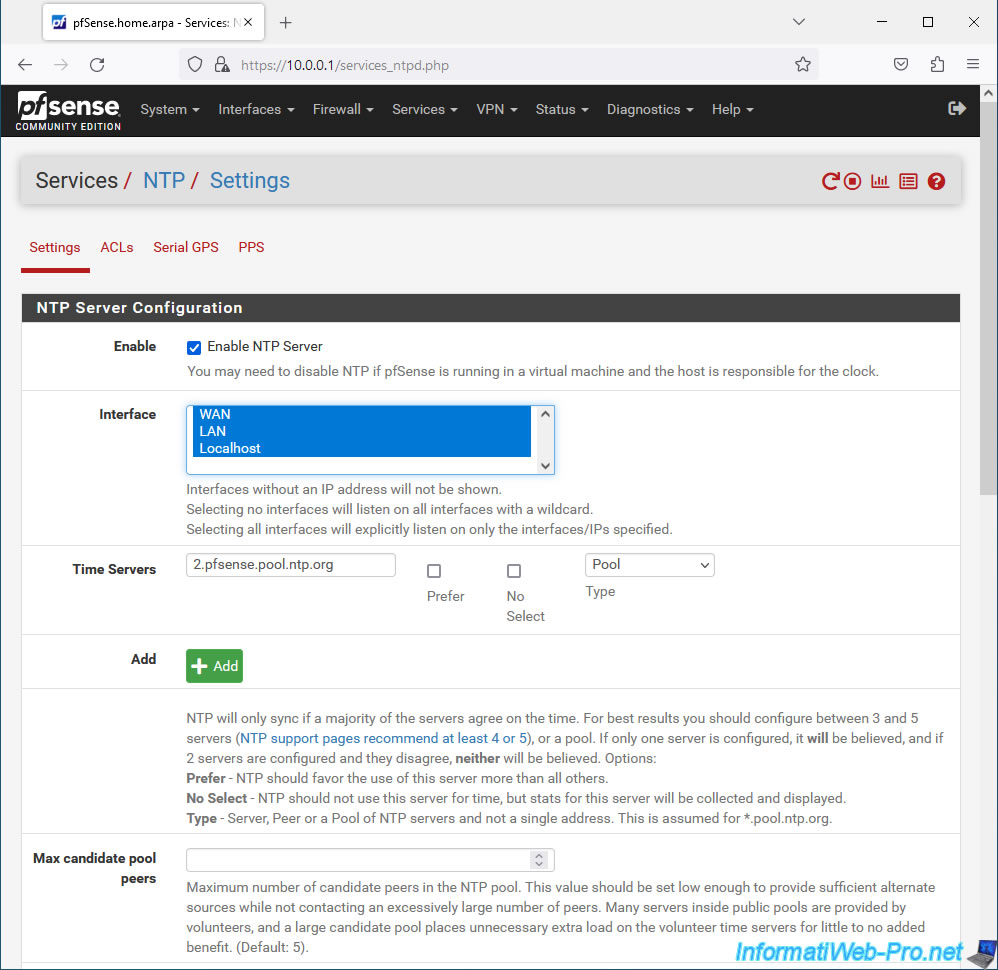Open Firefox application hamburger menu
This screenshot has height=970, width=998.
coord(973,64)
